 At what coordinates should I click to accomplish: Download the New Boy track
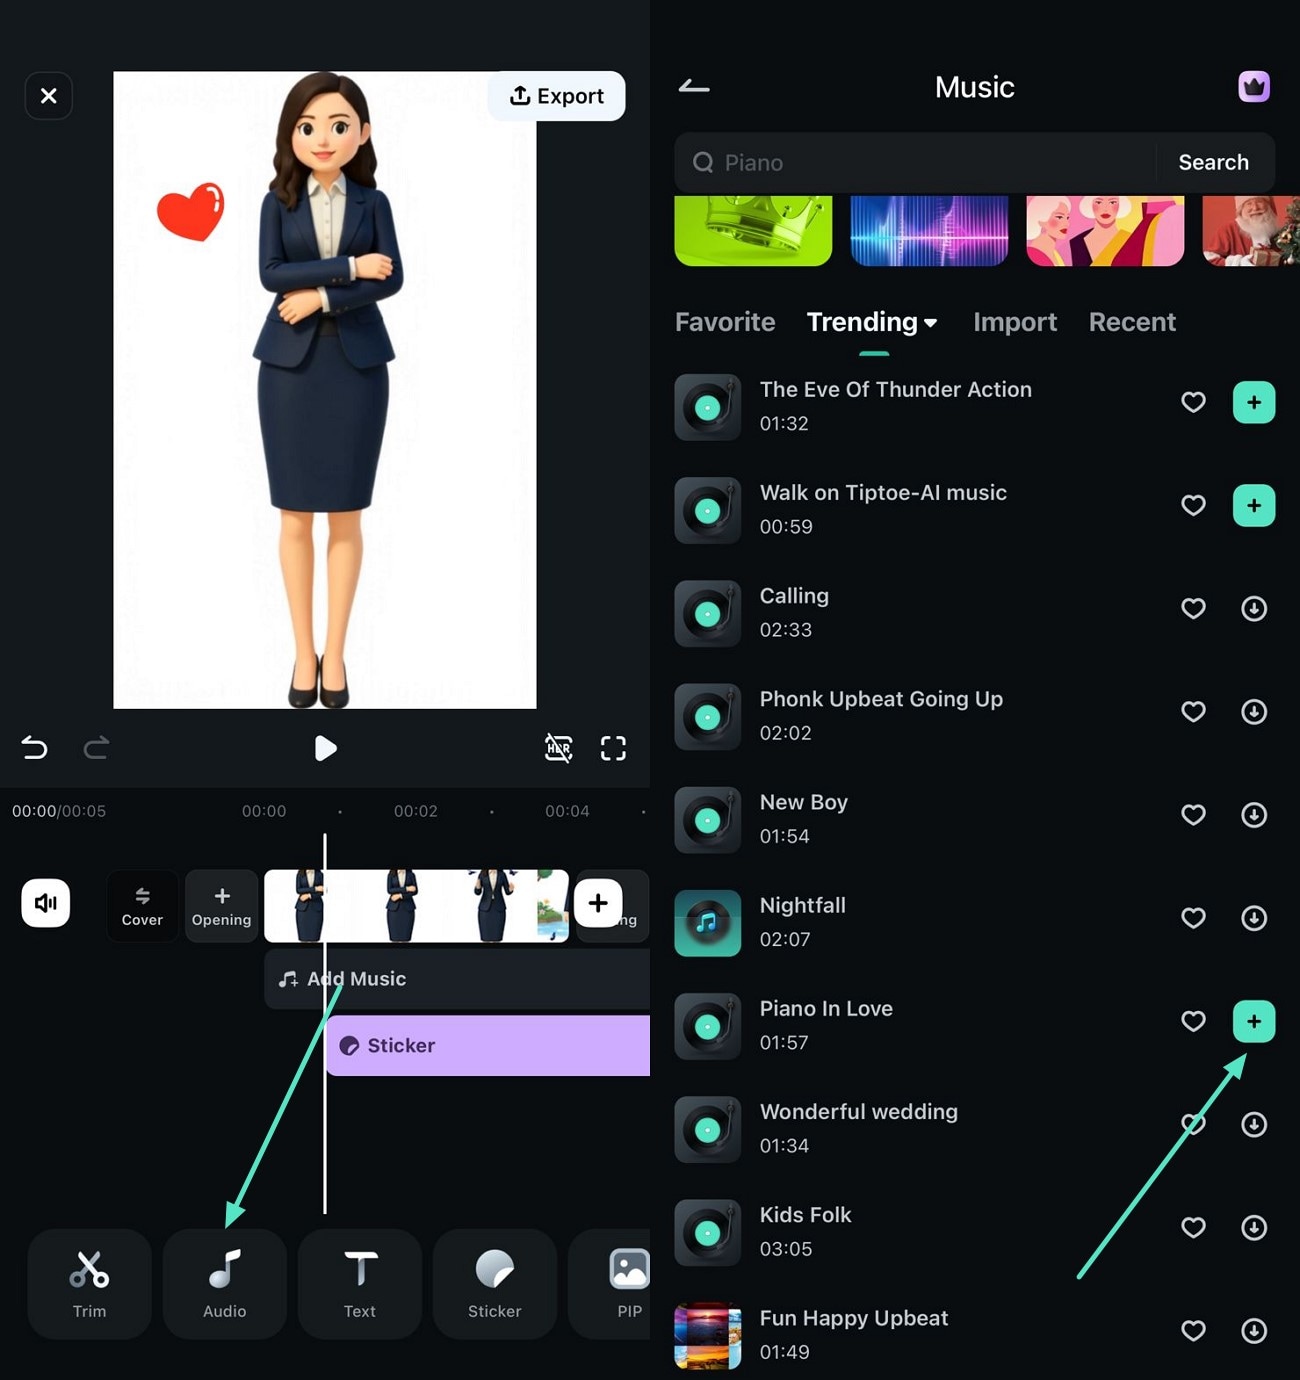click(1254, 815)
